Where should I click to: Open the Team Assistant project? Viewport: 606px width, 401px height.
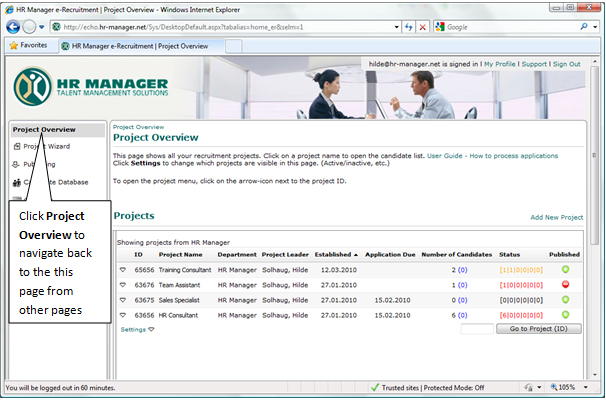179,285
